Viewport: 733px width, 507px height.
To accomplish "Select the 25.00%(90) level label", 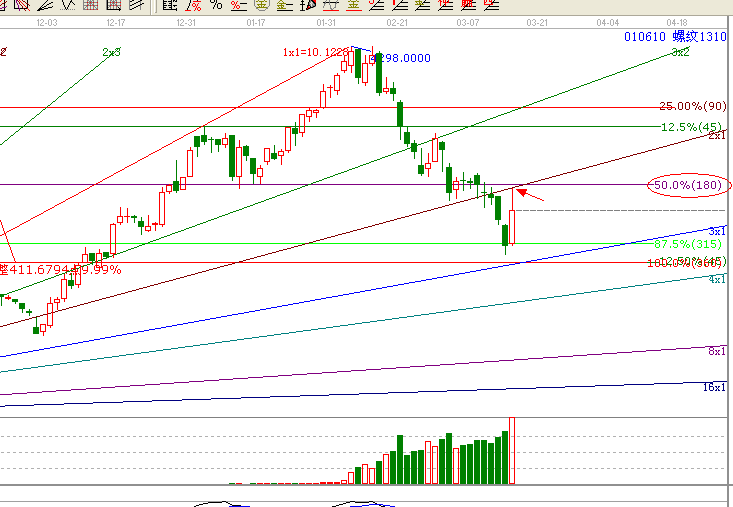I will tap(692, 106).
